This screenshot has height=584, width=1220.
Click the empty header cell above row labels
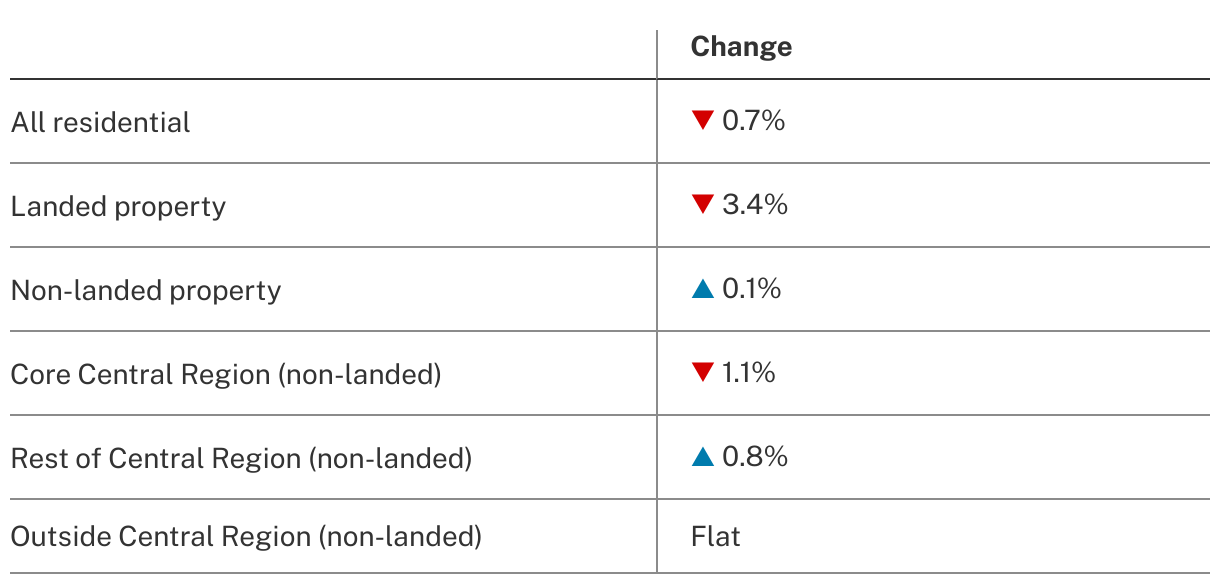point(333,54)
